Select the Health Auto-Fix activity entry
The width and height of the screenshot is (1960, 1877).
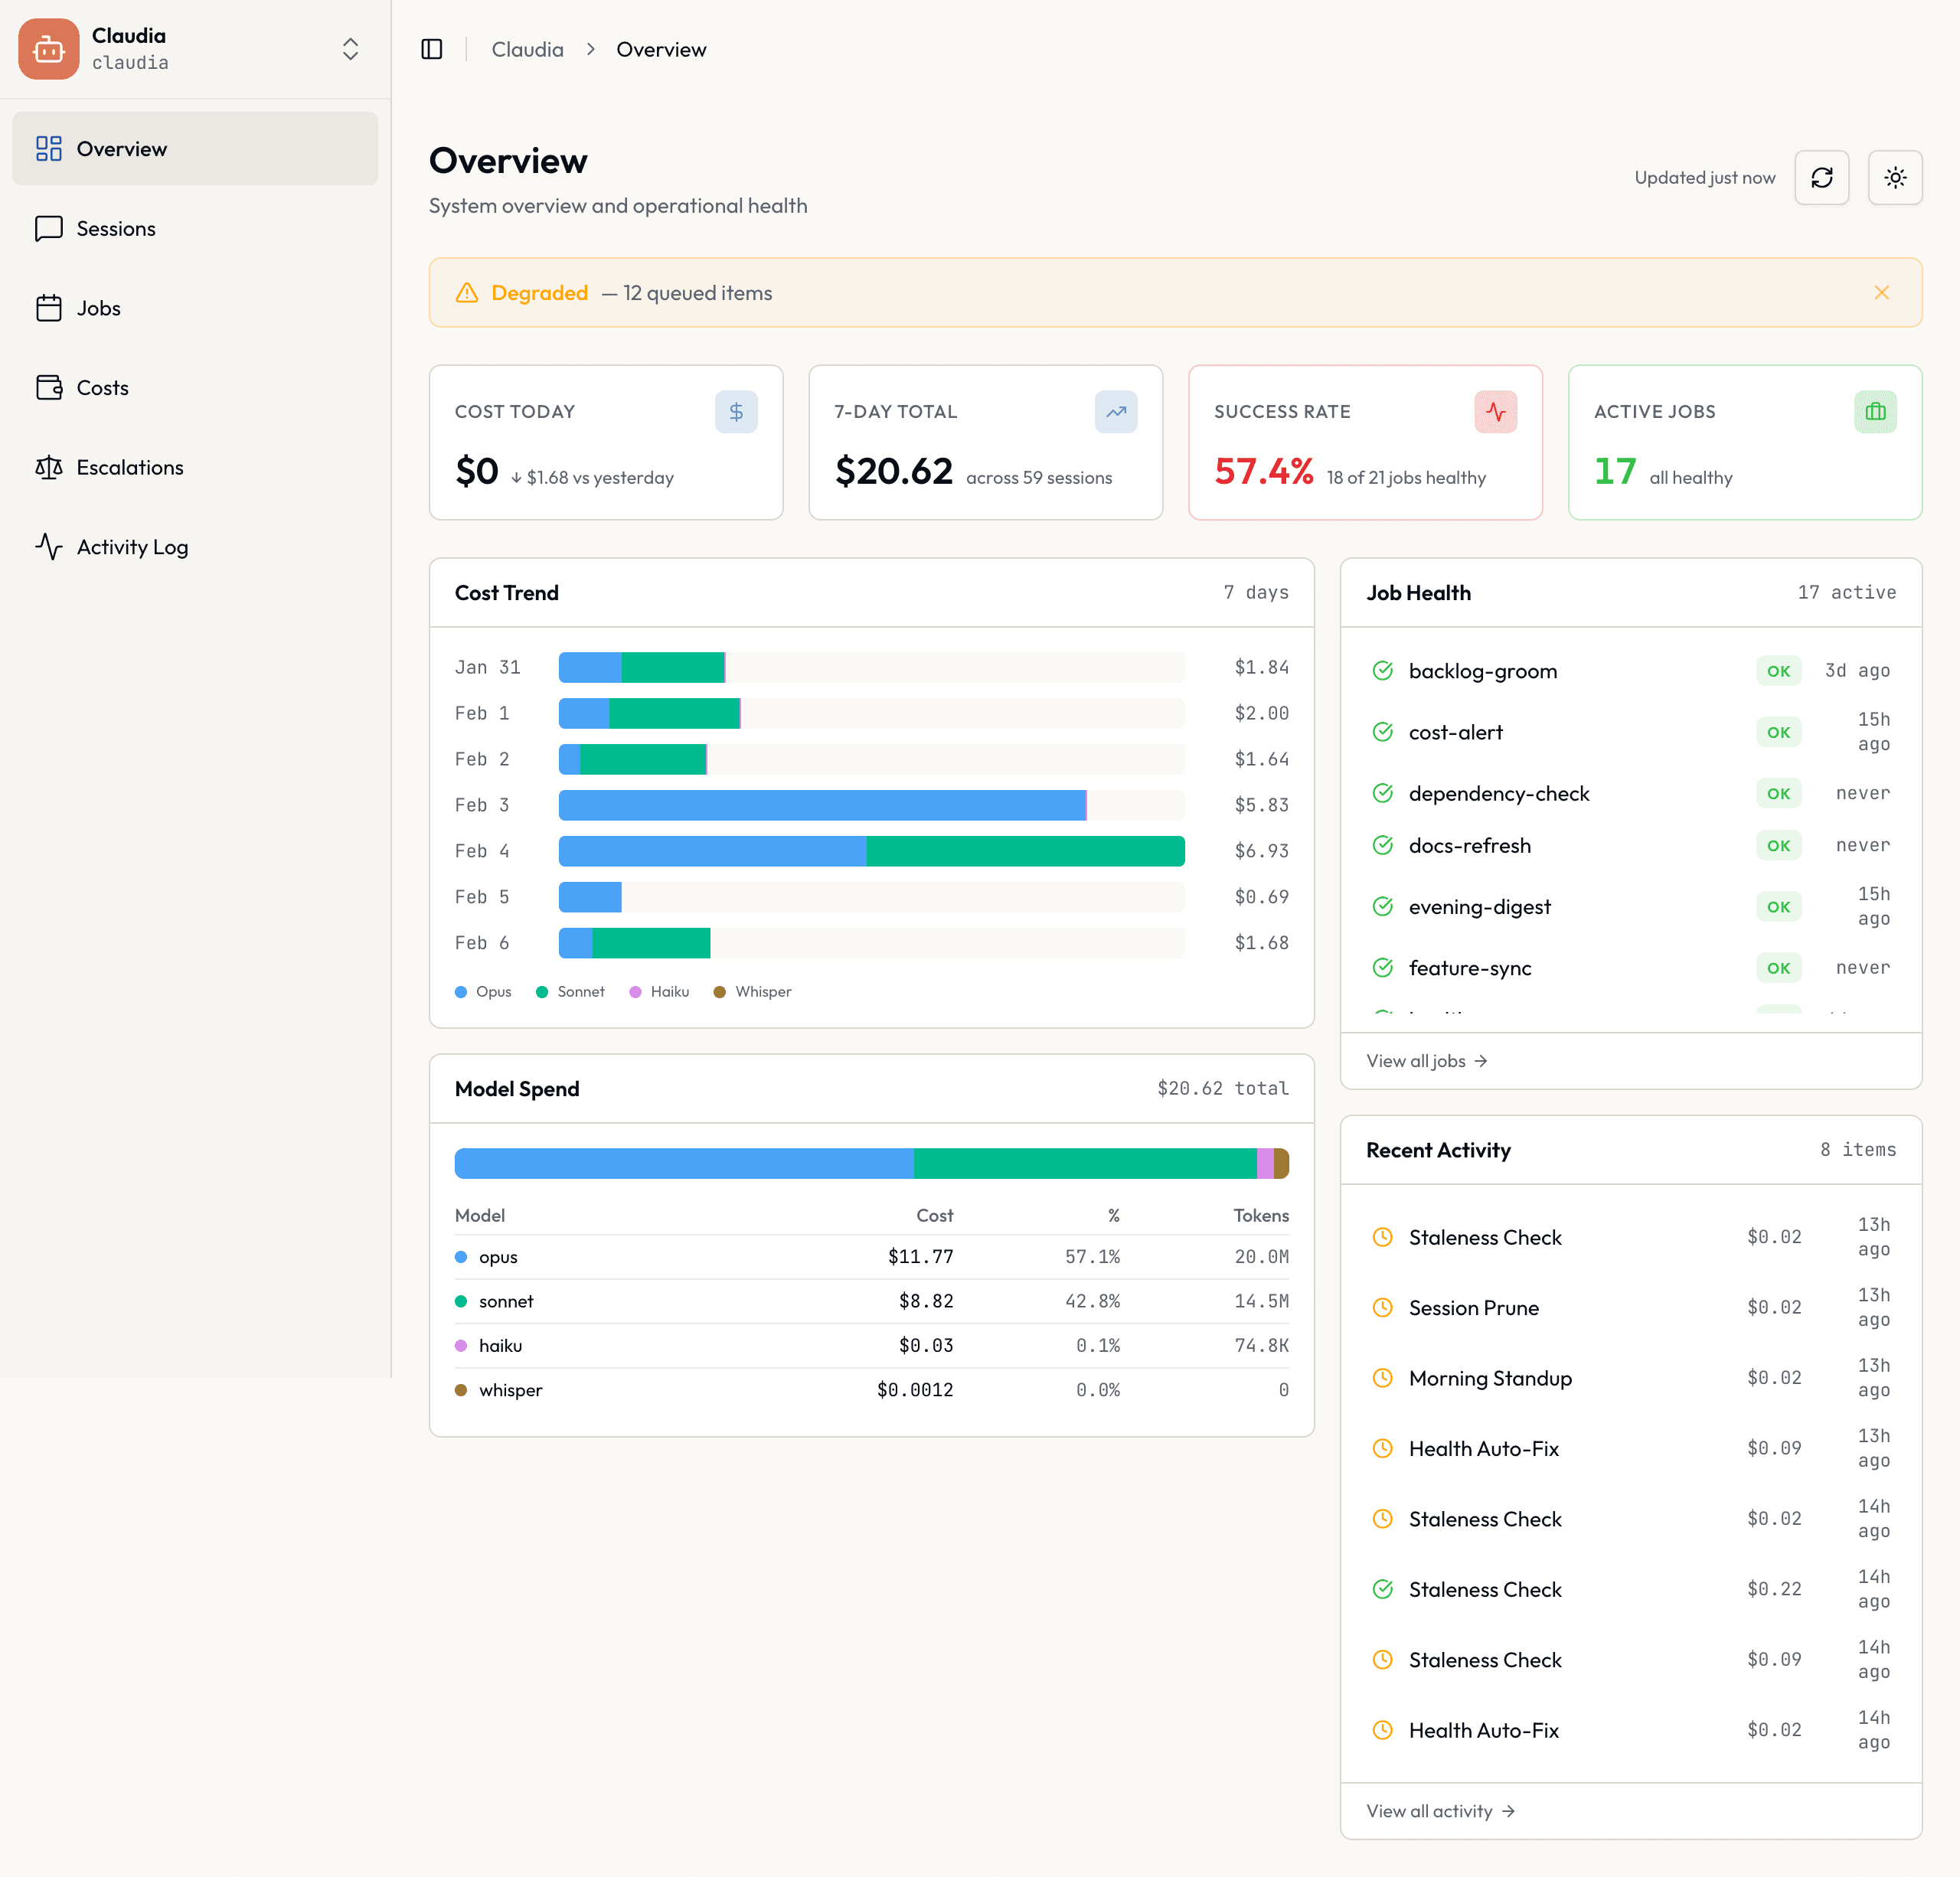point(1483,1448)
